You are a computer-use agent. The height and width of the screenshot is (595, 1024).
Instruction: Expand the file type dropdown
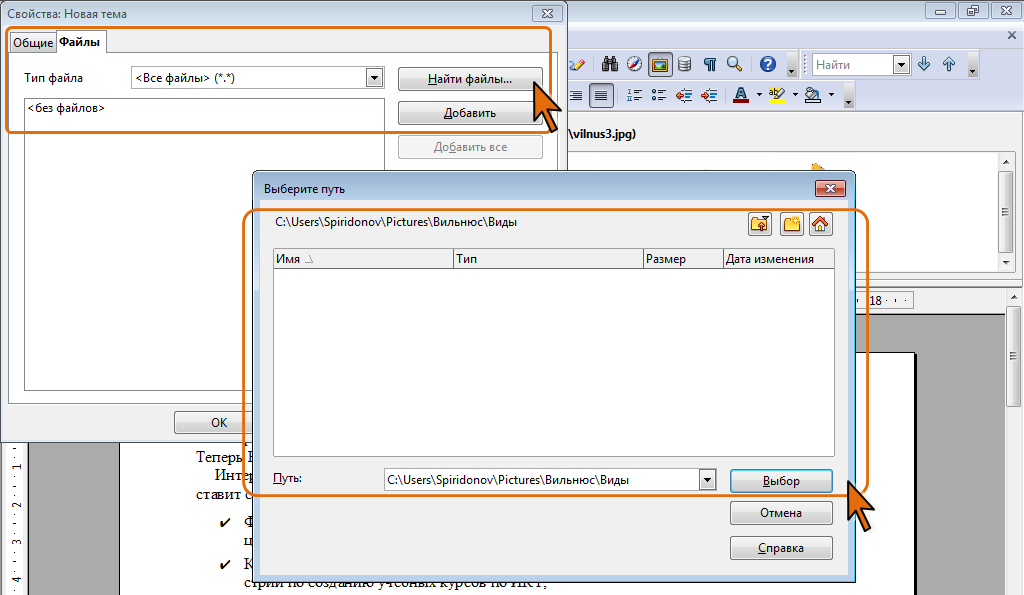pyautogui.click(x=375, y=78)
